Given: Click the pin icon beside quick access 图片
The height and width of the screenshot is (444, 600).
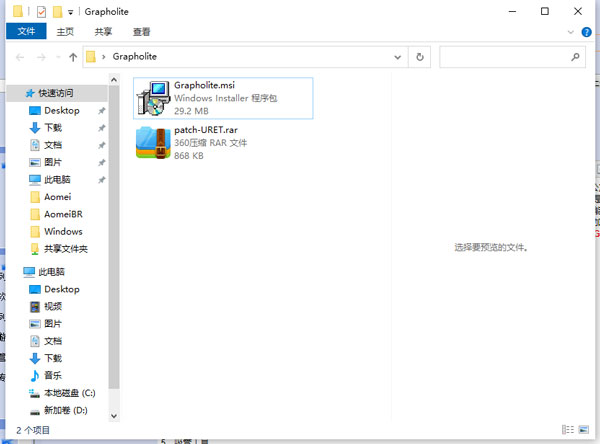Looking at the screenshot, I should point(101,163).
